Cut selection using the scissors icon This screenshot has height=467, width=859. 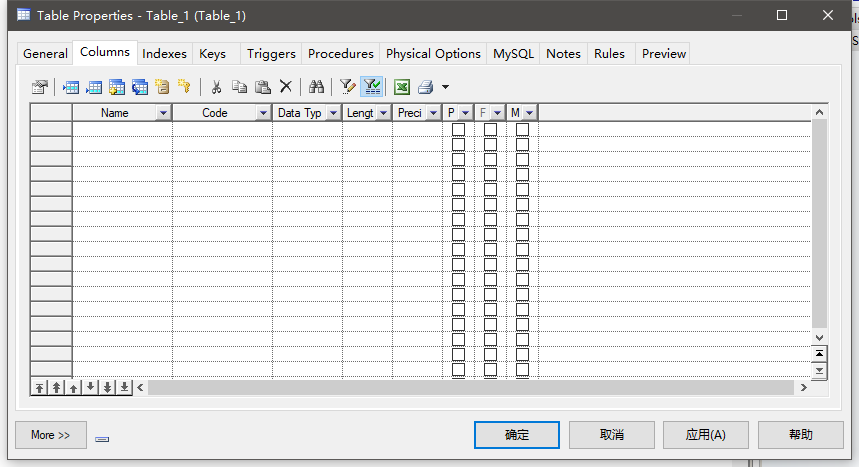pos(216,87)
